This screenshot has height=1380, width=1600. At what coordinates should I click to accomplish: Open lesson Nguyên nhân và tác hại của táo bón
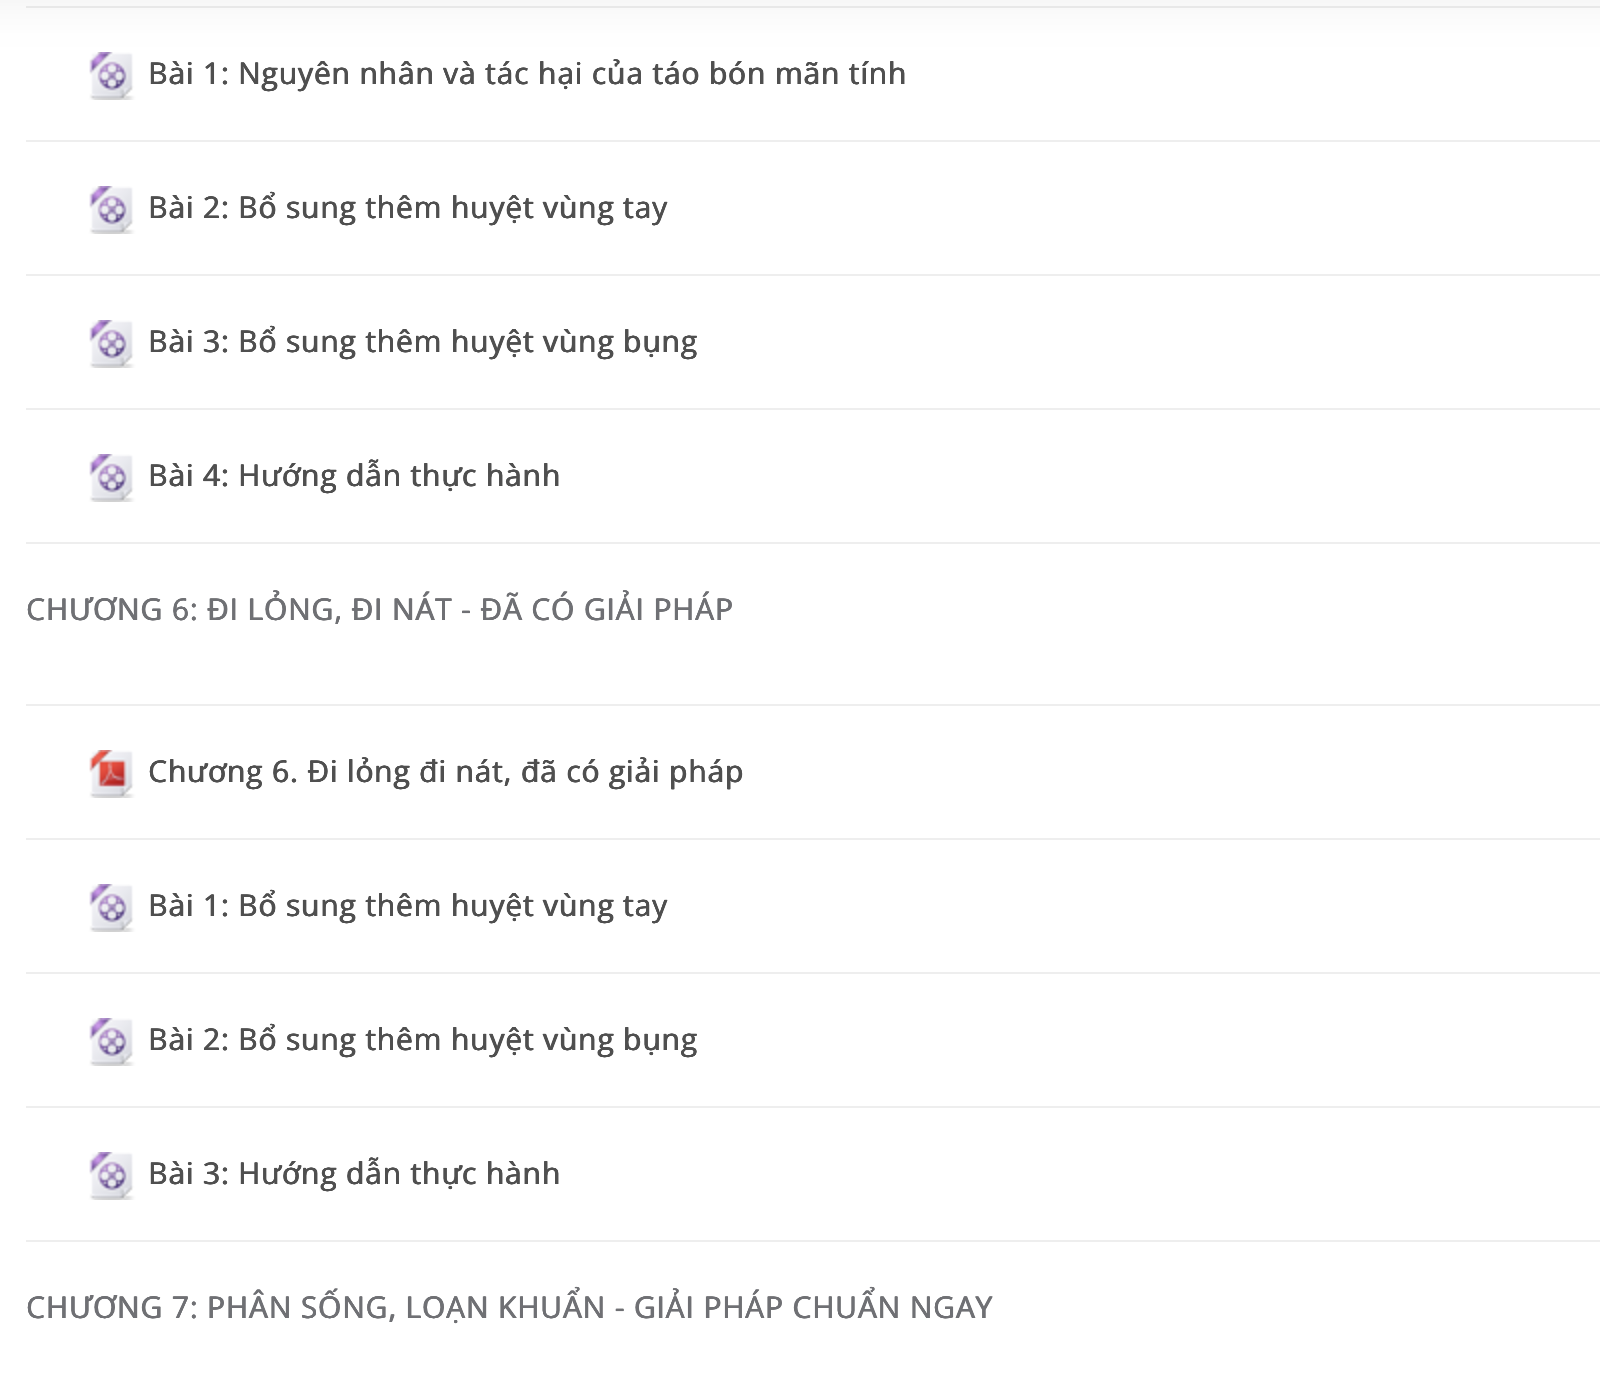click(526, 74)
